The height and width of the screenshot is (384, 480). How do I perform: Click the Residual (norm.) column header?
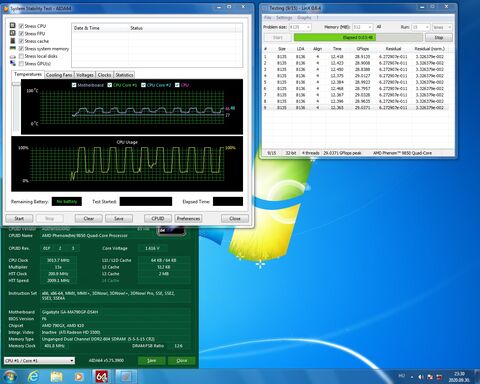[x=429, y=49]
